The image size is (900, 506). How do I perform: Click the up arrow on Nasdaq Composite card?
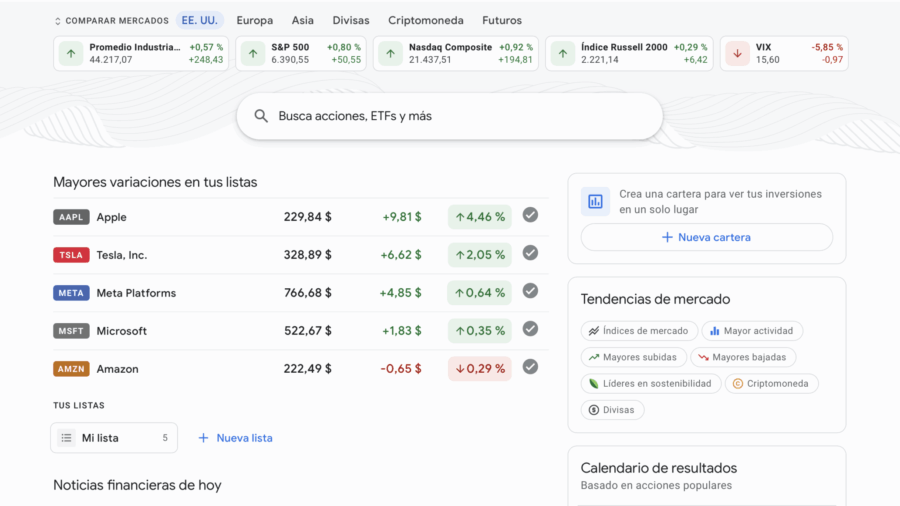pos(390,53)
